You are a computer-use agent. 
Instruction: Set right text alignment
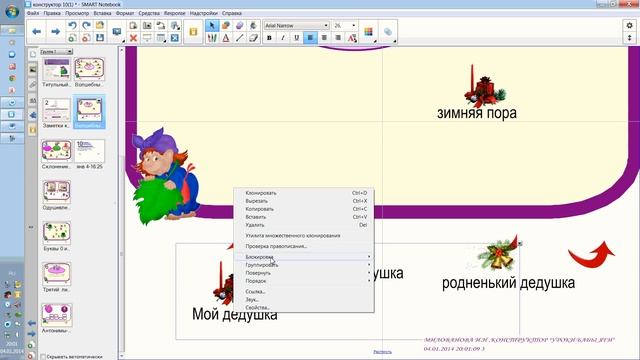point(338,38)
